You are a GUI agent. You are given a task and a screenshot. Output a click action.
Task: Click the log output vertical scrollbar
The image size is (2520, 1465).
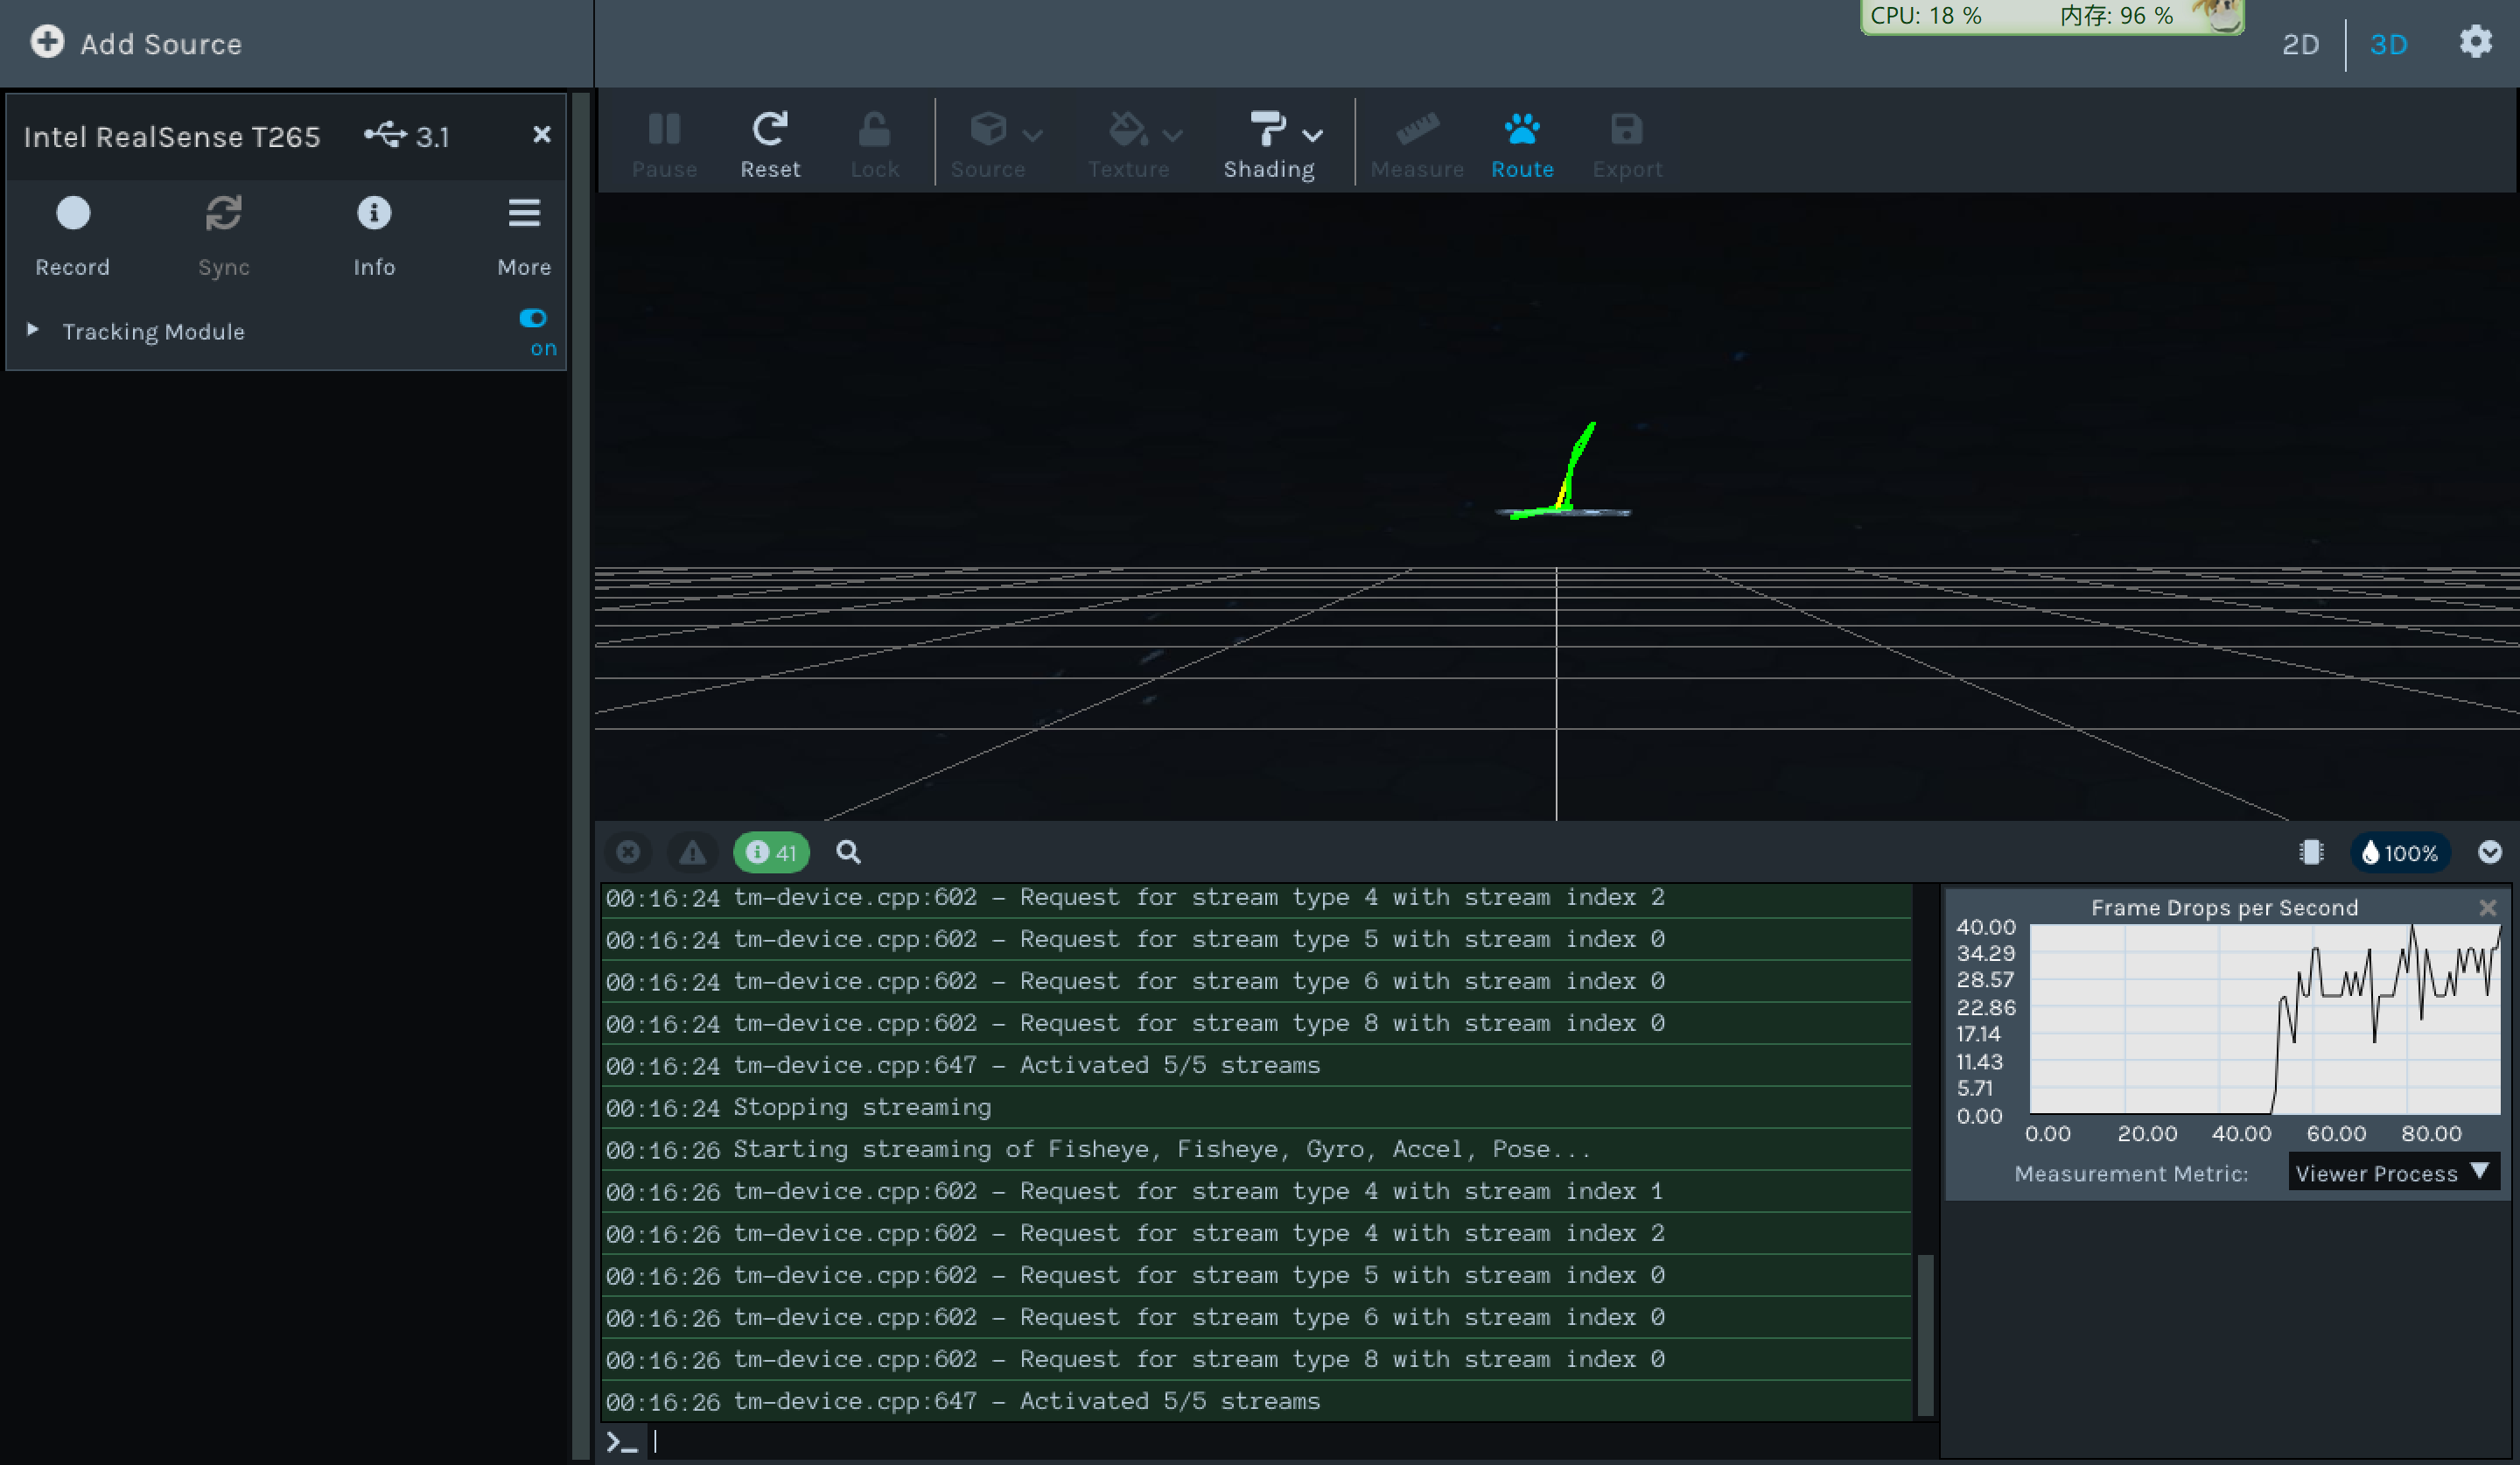click(1924, 1334)
